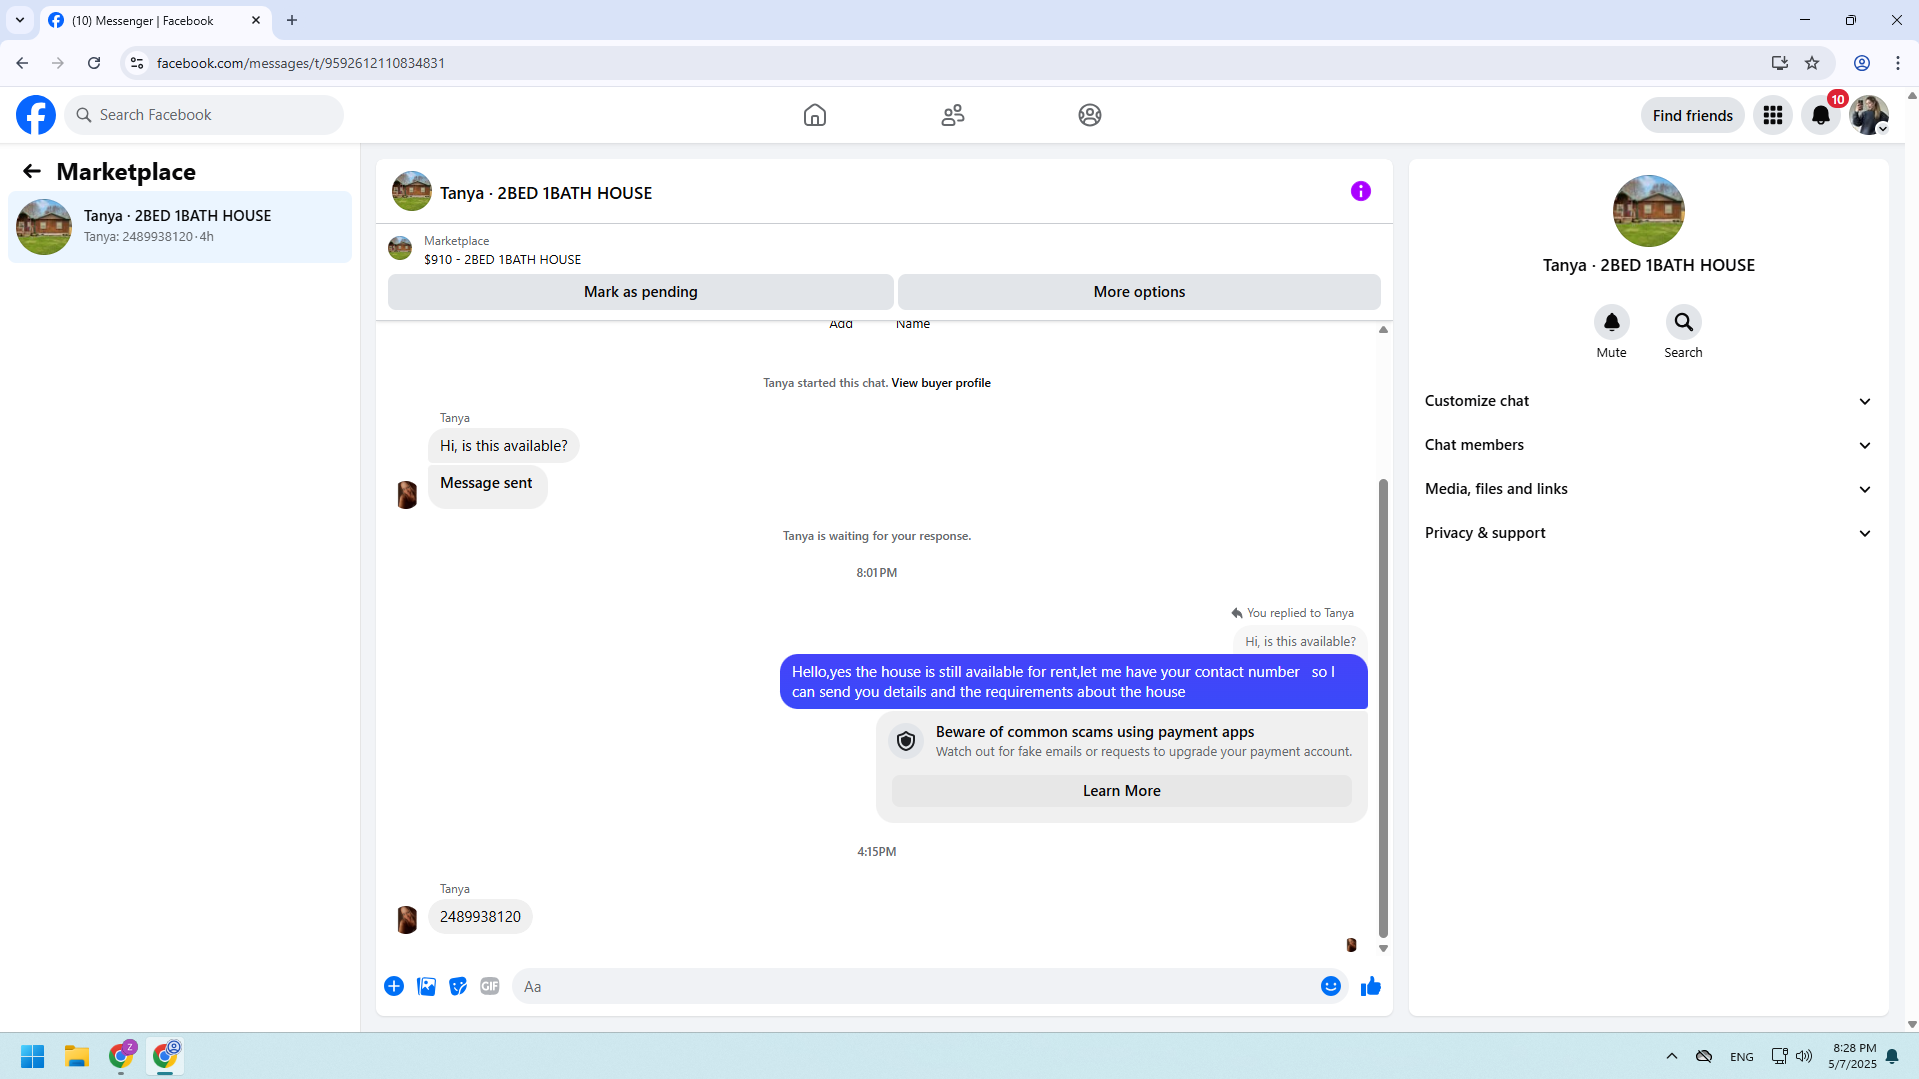Show hidden system tray icons

pyautogui.click(x=1672, y=1056)
